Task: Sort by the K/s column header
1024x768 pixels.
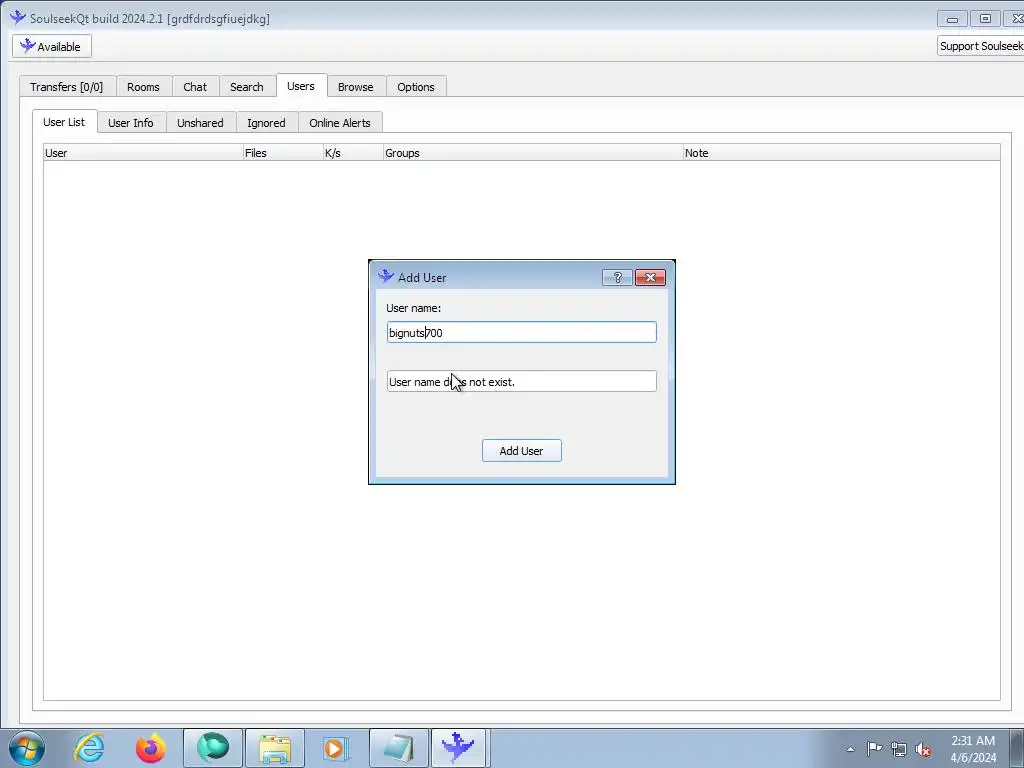Action: click(353, 153)
